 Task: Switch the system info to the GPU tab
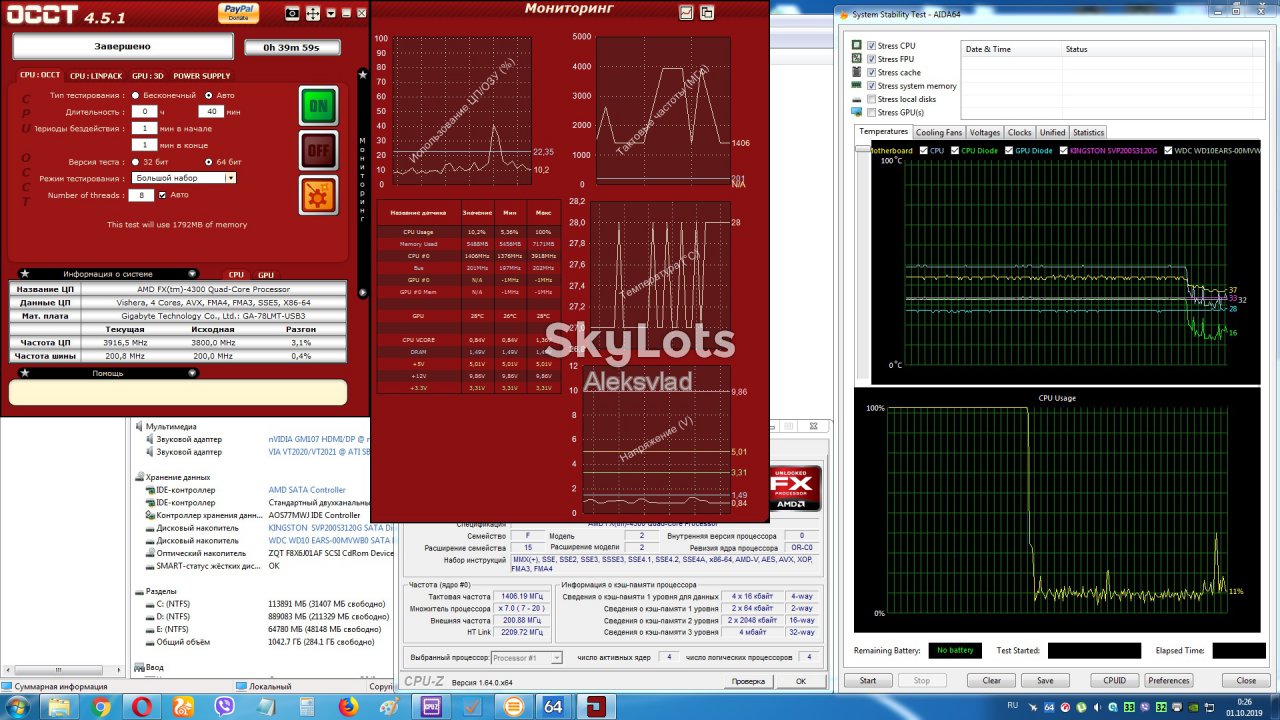pyautogui.click(x=266, y=274)
